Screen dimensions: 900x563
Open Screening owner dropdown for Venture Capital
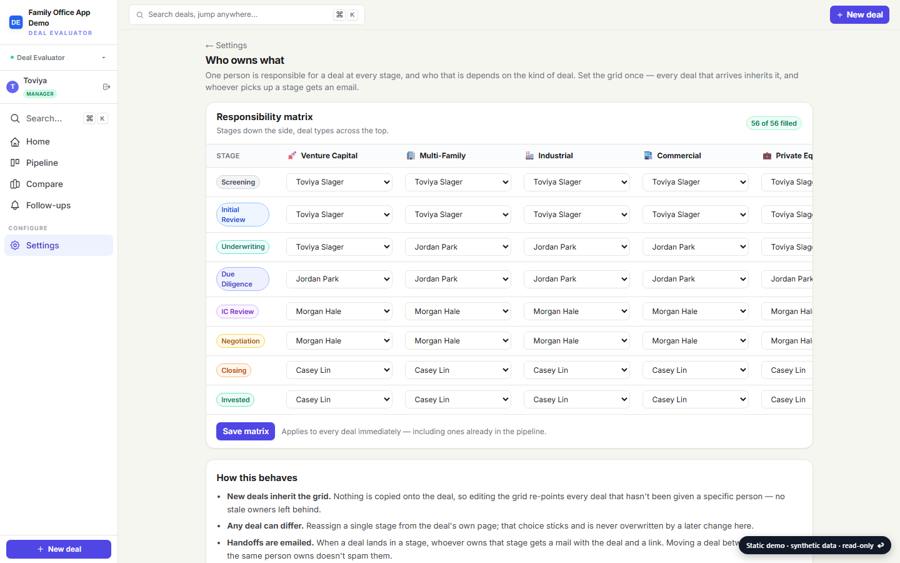(339, 182)
